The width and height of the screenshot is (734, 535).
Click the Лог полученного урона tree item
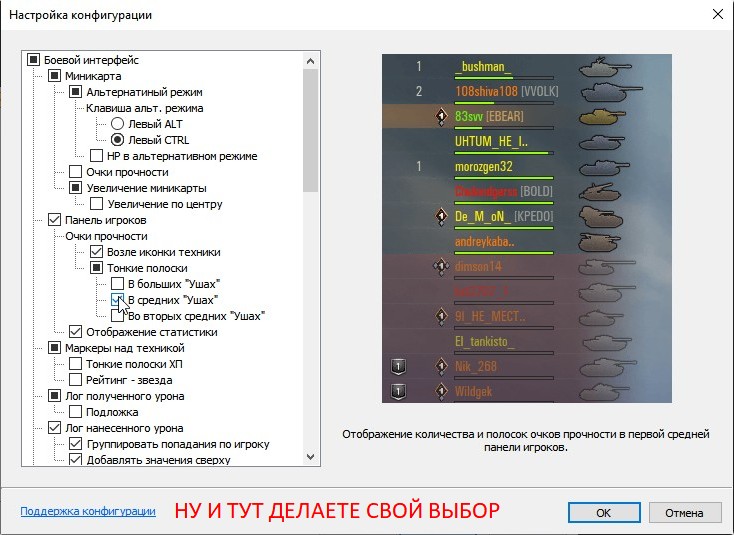[x=123, y=396]
